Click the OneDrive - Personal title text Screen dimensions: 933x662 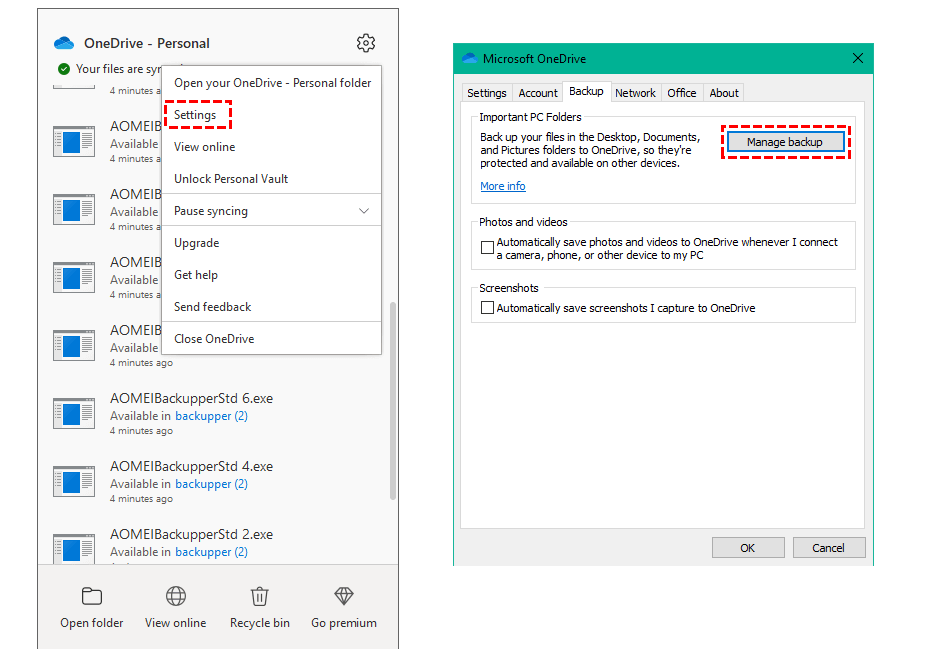[146, 43]
